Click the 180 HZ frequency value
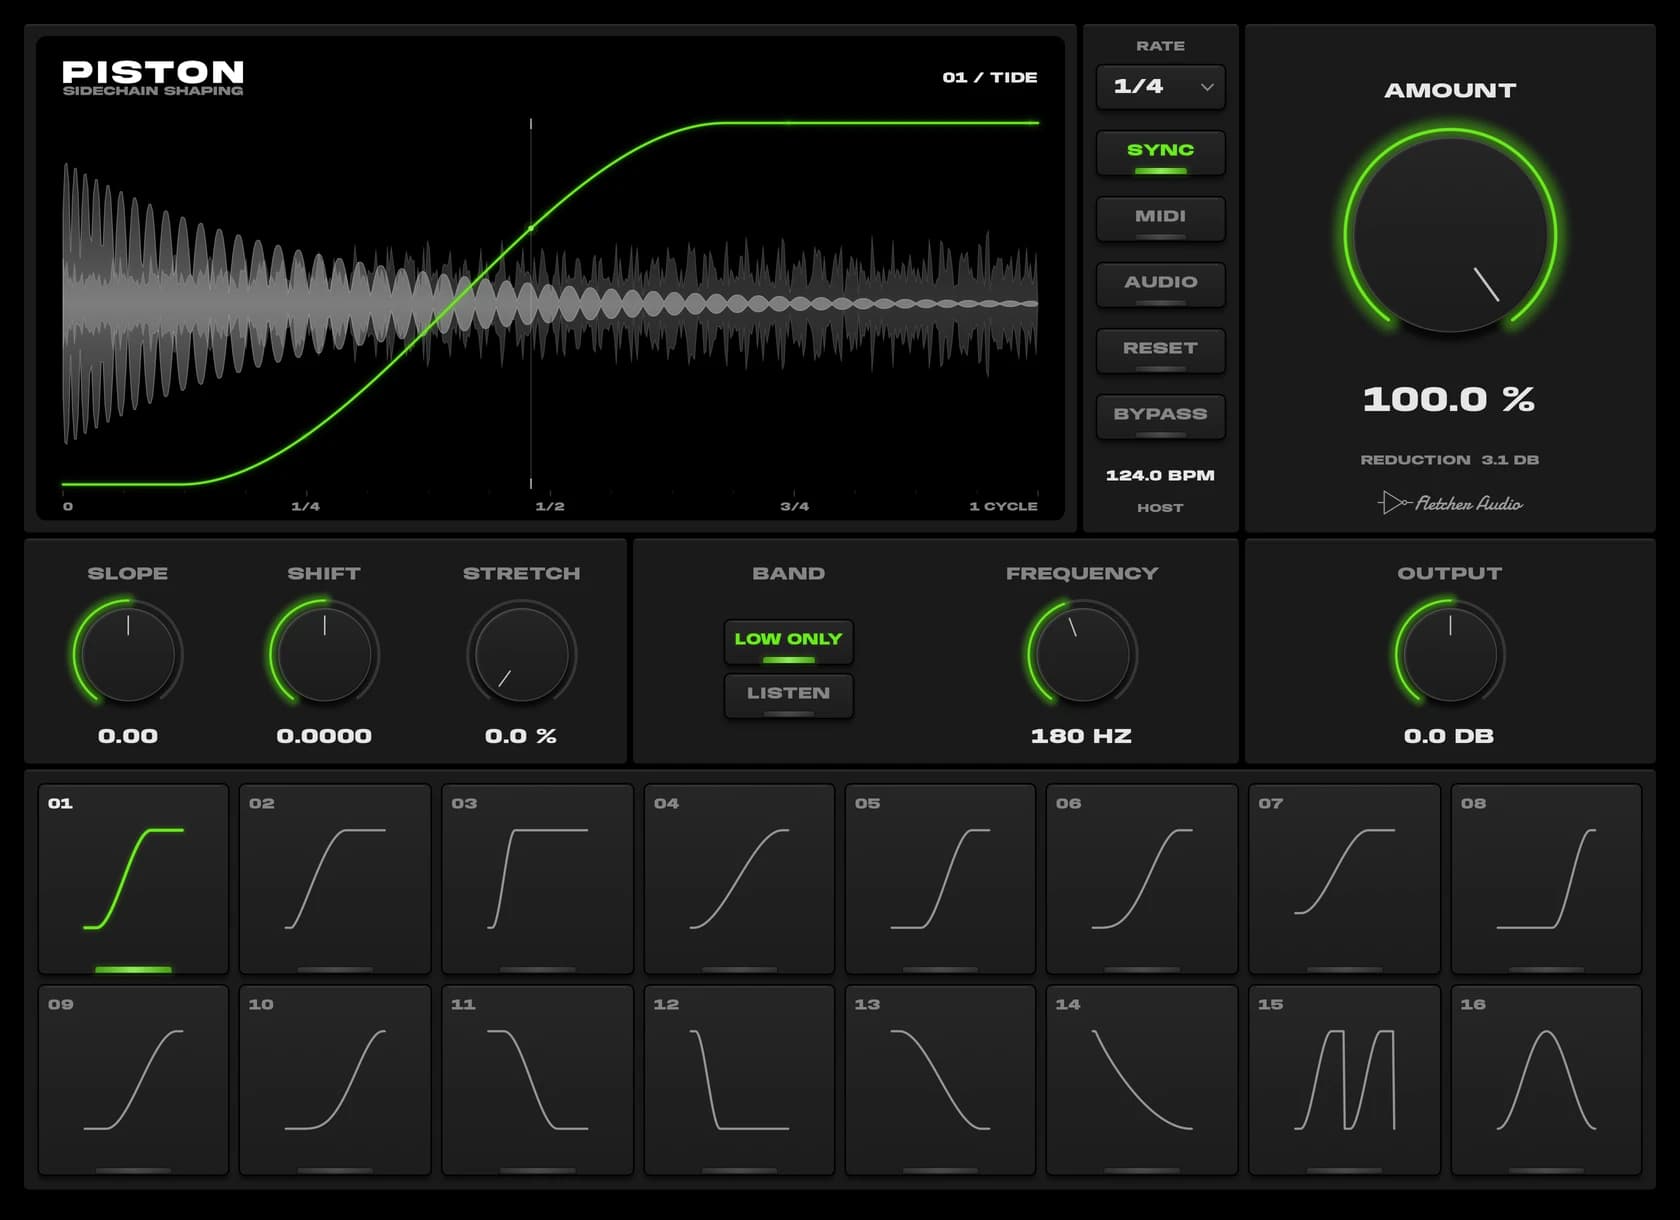The width and height of the screenshot is (1680, 1220). (1081, 736)
